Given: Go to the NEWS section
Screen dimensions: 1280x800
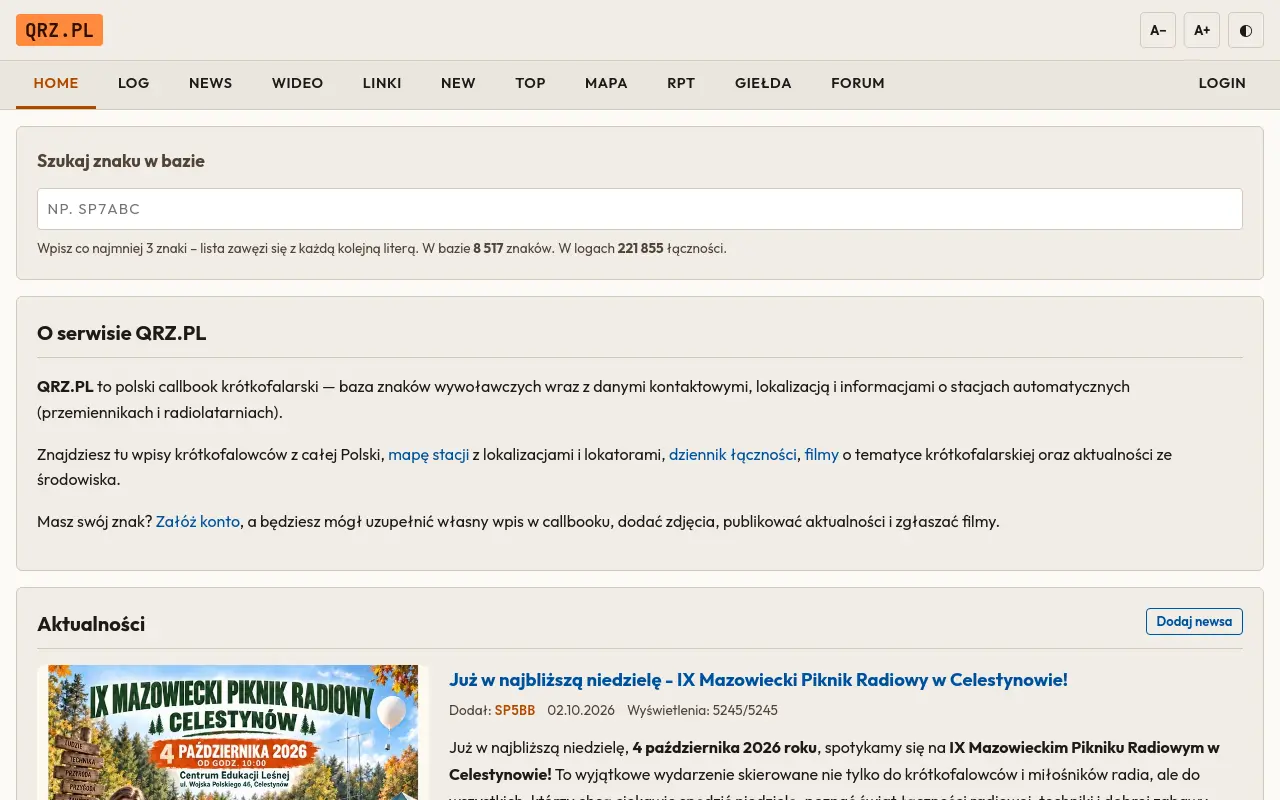Looking at the screenshot, I should (210, 83).
